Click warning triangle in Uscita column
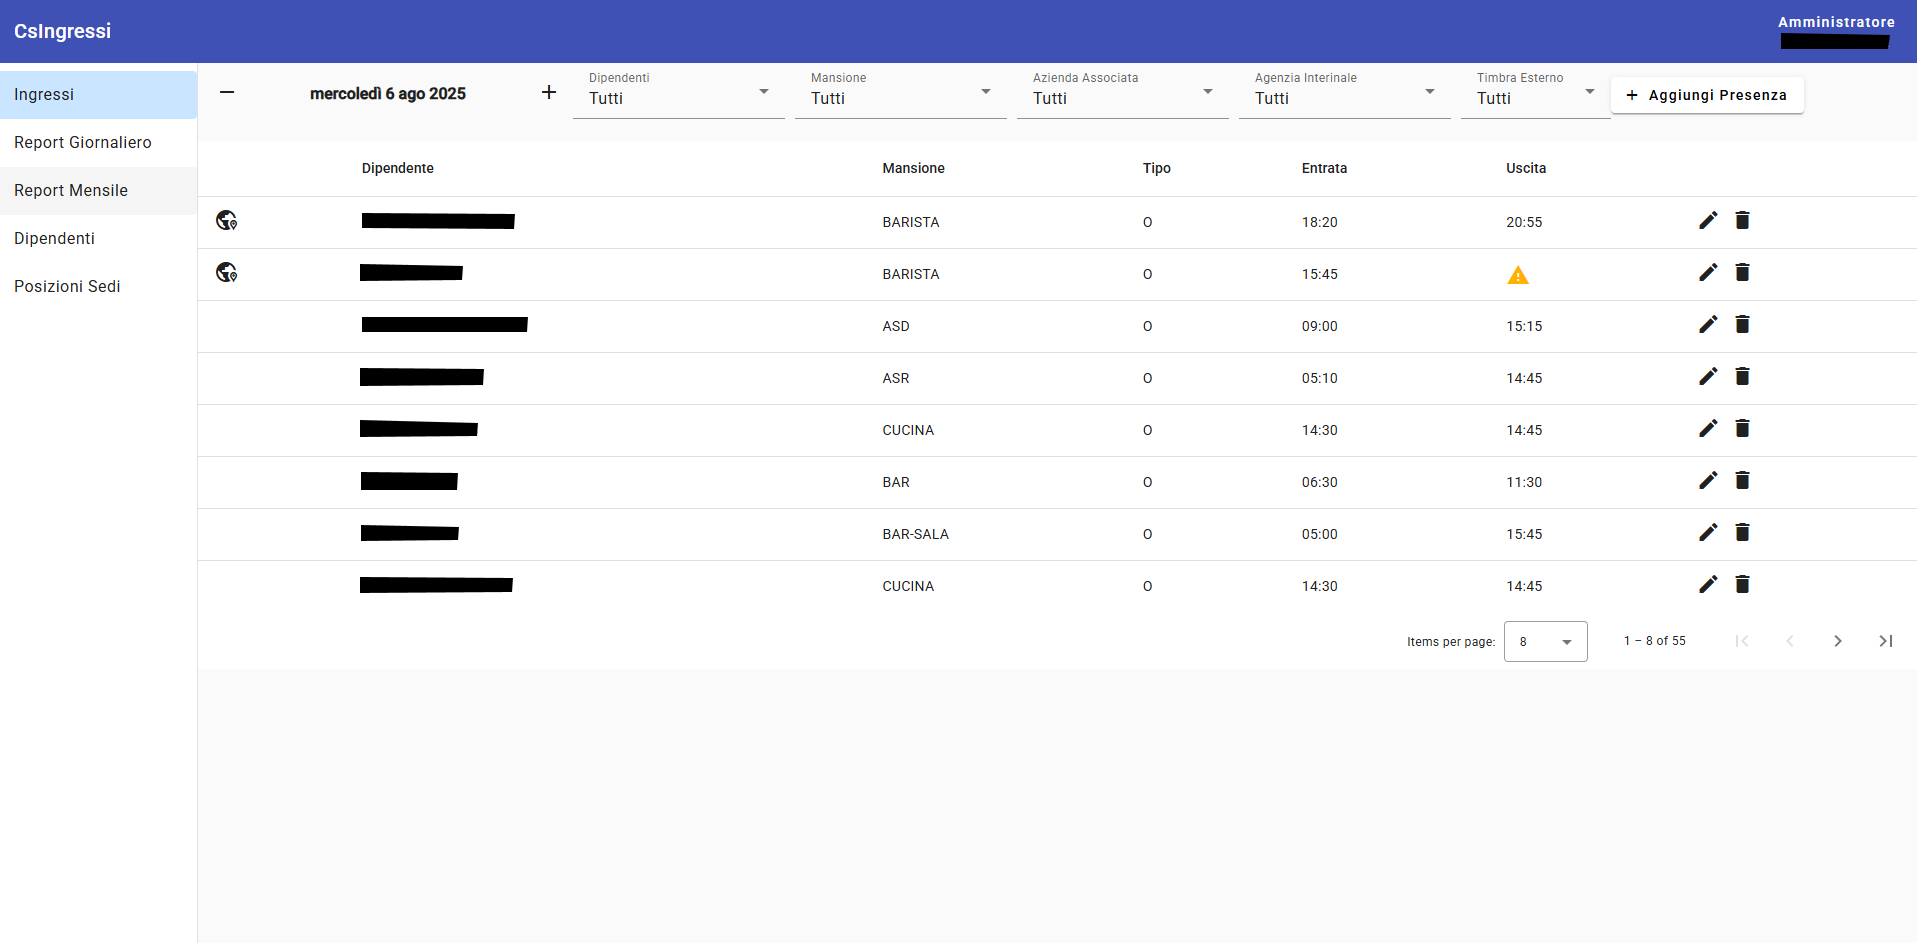 point(1518,275)
